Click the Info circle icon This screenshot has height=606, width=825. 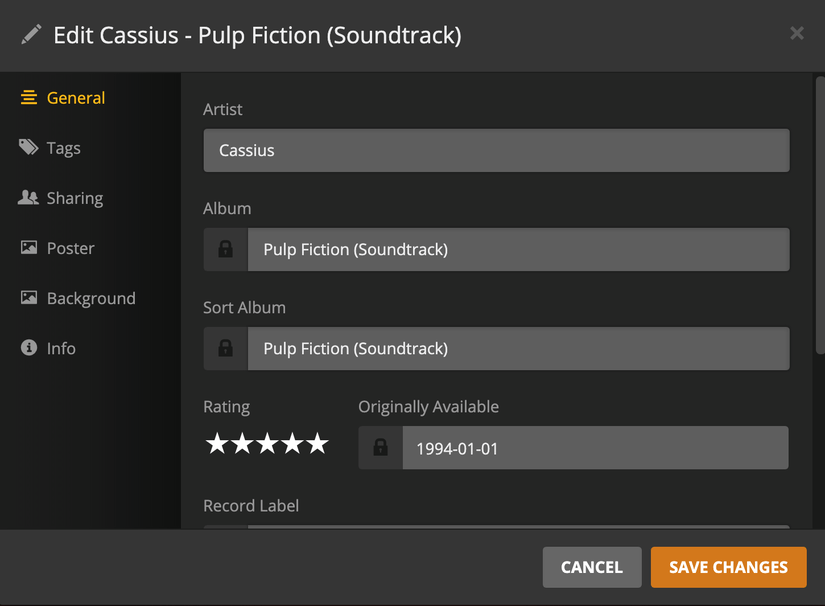29,348
